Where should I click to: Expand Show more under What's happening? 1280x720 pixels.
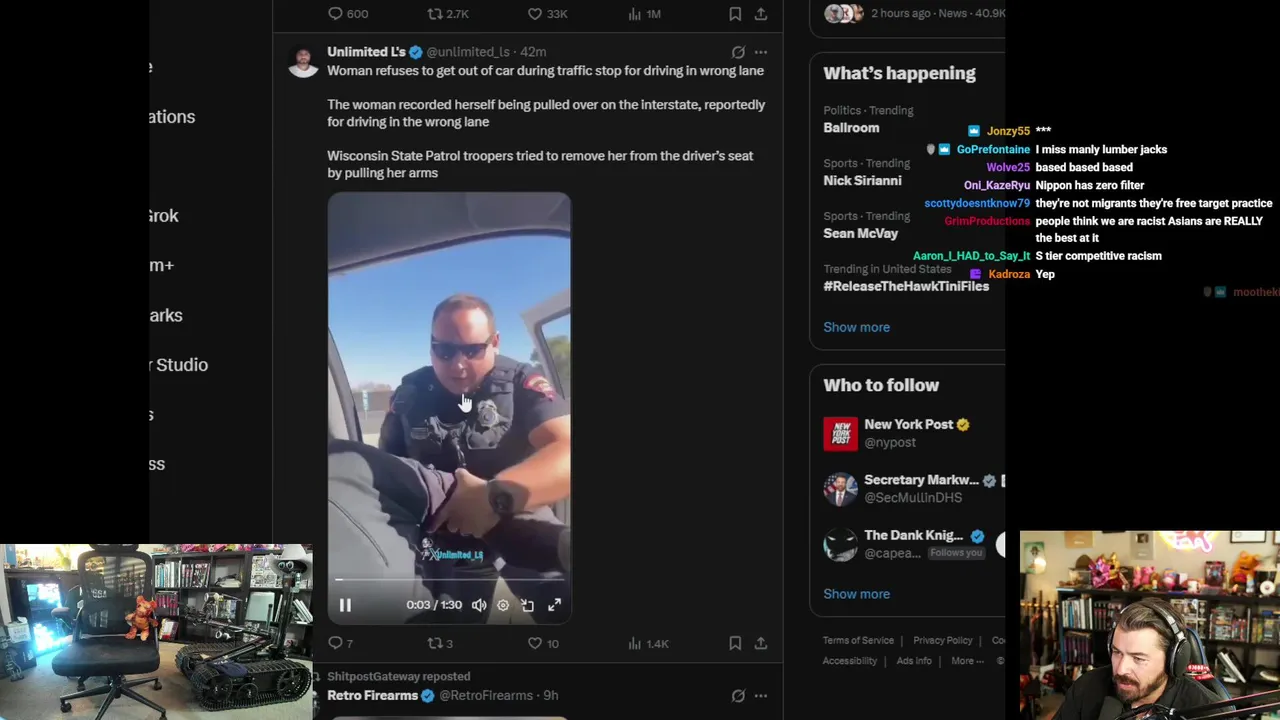click(x=856, y=327)
